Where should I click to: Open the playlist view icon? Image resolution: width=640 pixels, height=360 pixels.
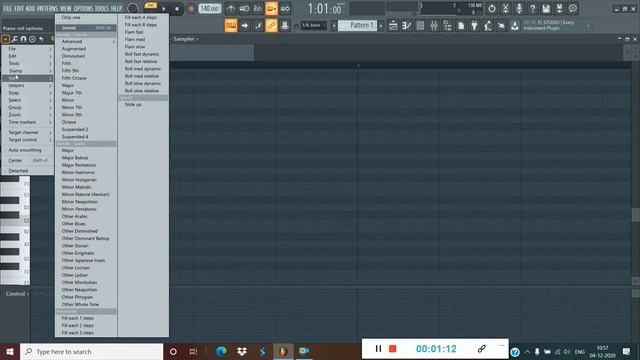pos(393,26)
